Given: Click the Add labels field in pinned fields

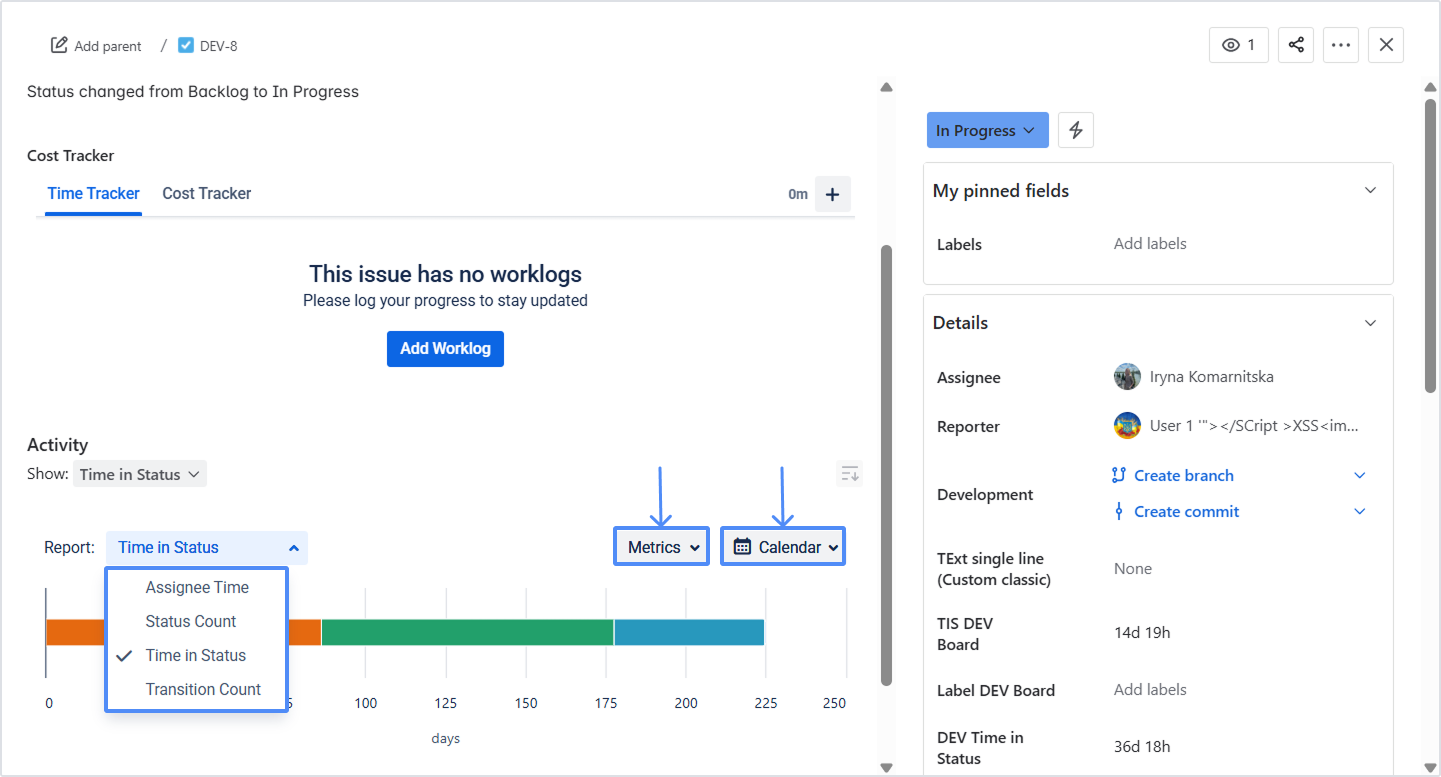Looking at the screenshot, I should click(1150, 244).
